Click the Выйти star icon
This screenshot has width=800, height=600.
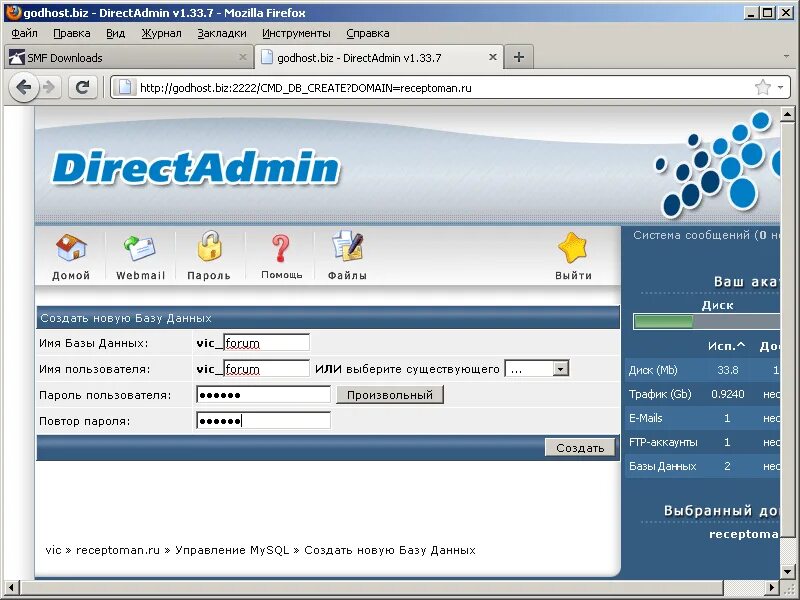(x=572, y=248)
